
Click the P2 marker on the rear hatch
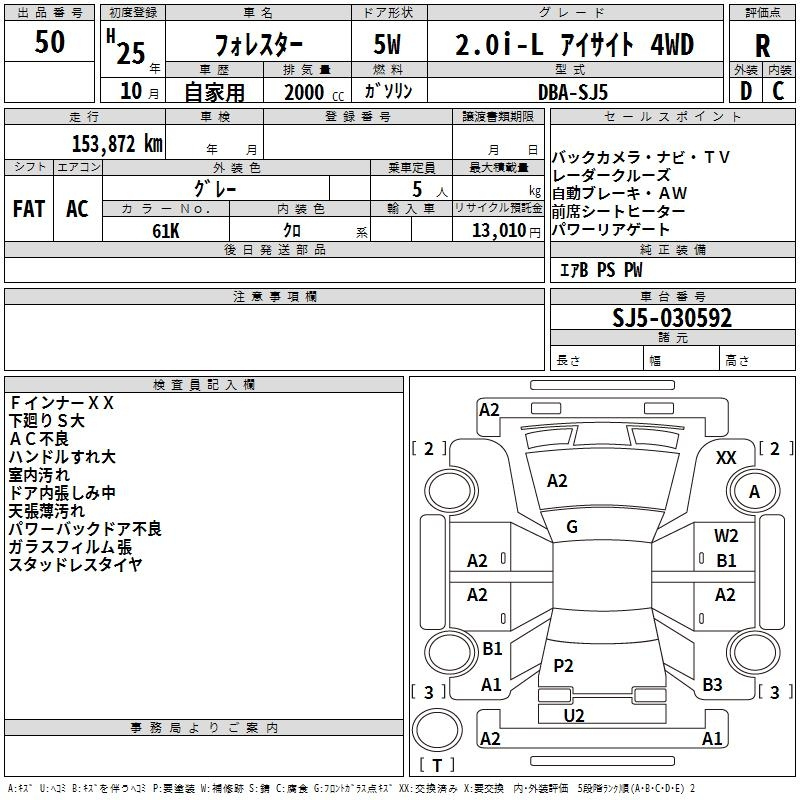[563, 665]
